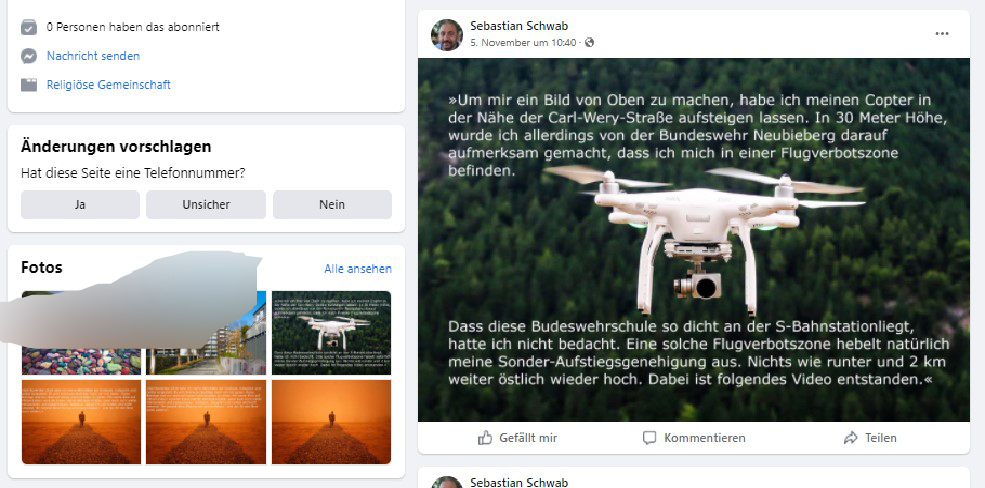Click the speech bubble Kommentieren icon

coord(650,438)
